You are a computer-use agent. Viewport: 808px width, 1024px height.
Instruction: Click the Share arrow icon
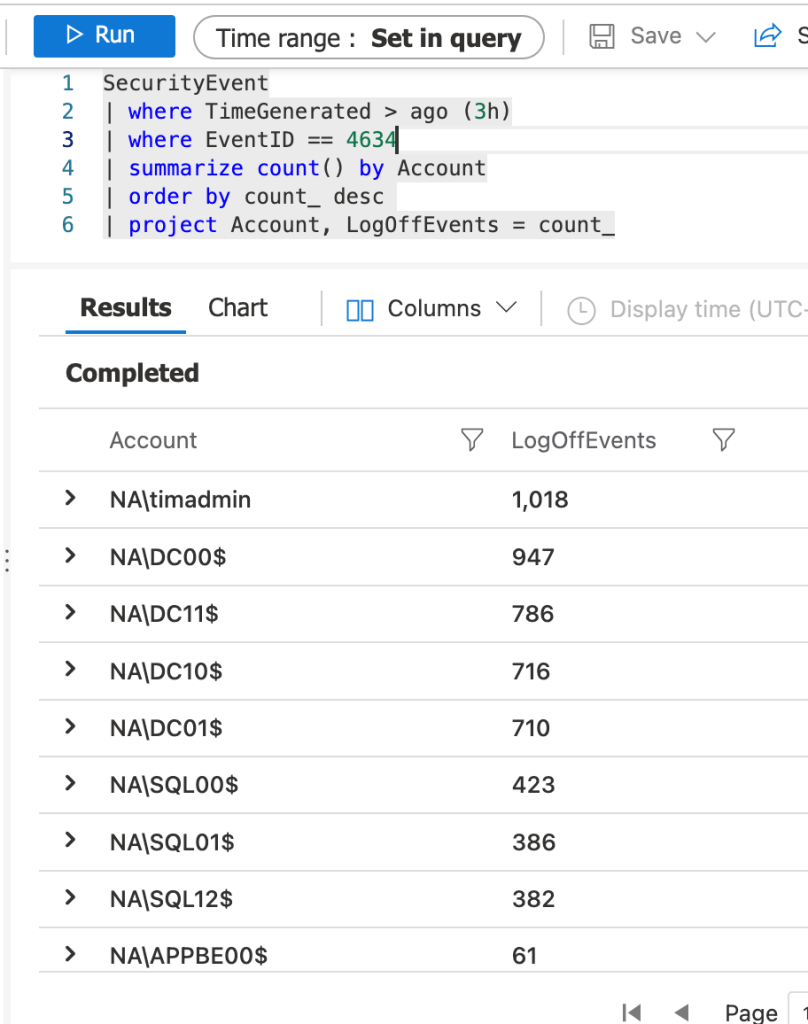pos(767,37)
